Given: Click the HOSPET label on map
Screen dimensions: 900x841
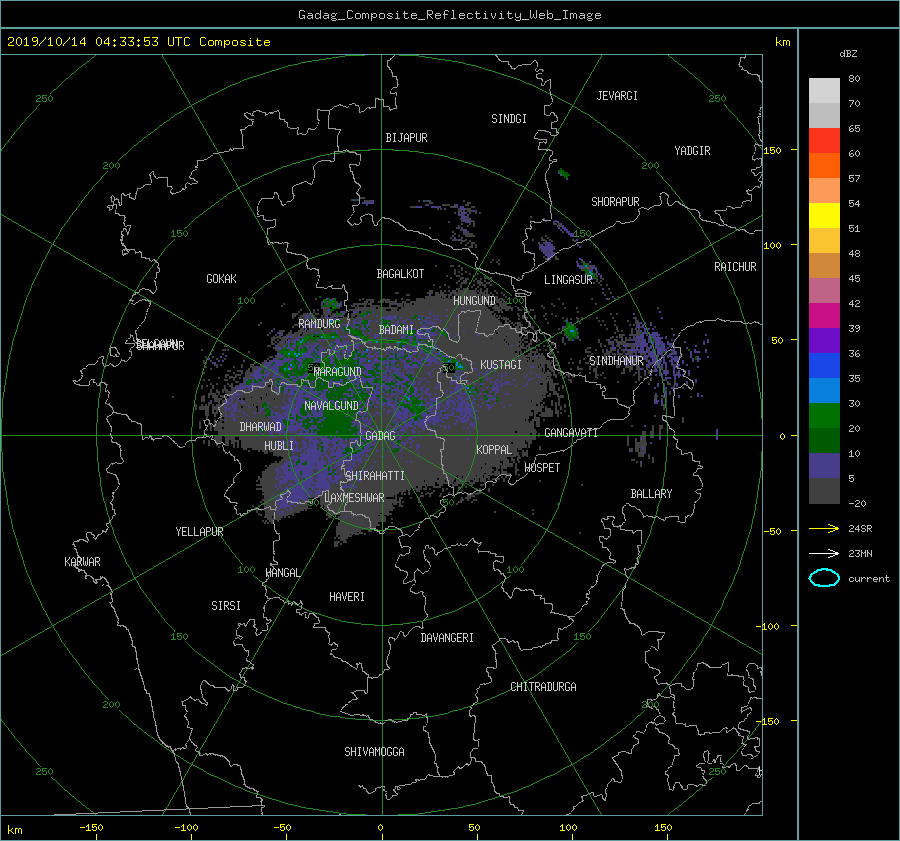Looking at the screenshot, I should tap(542, 468).
